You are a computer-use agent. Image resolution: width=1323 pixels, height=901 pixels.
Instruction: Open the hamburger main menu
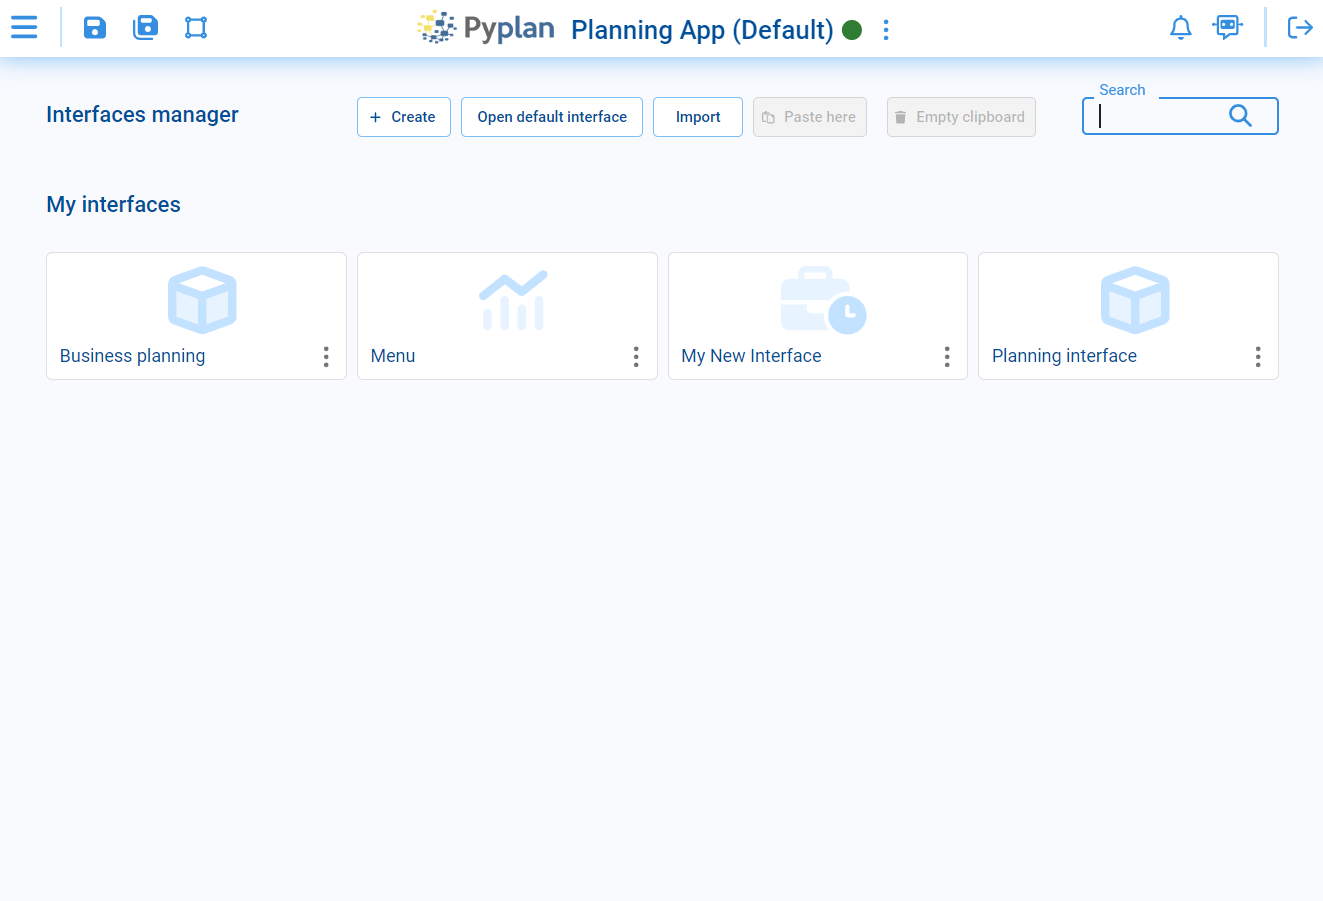click(x=24, y=27)
